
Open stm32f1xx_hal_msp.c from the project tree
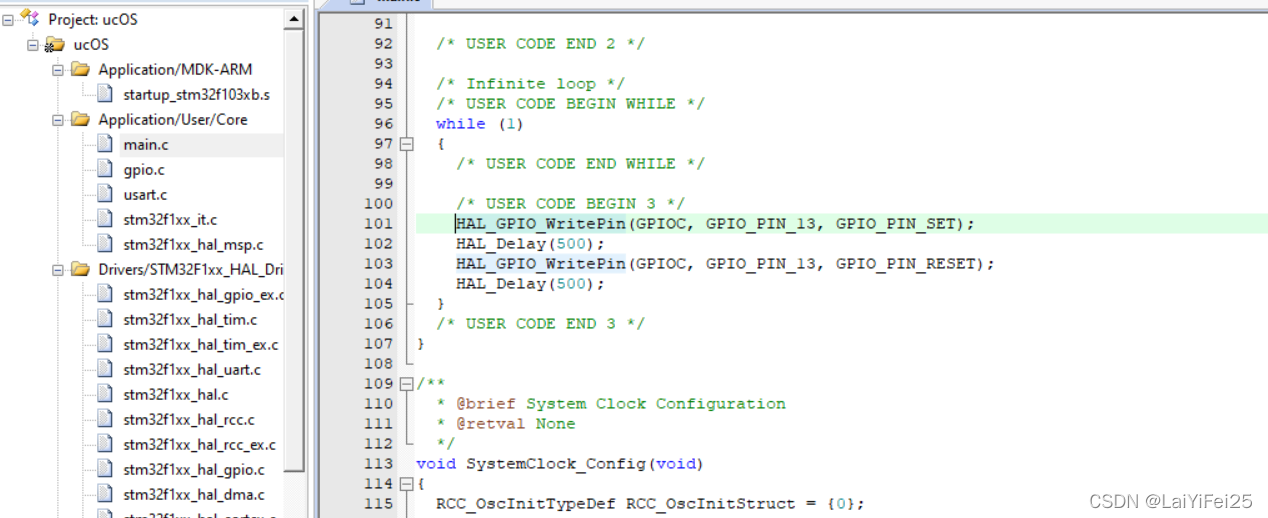(x=194, y=245)
